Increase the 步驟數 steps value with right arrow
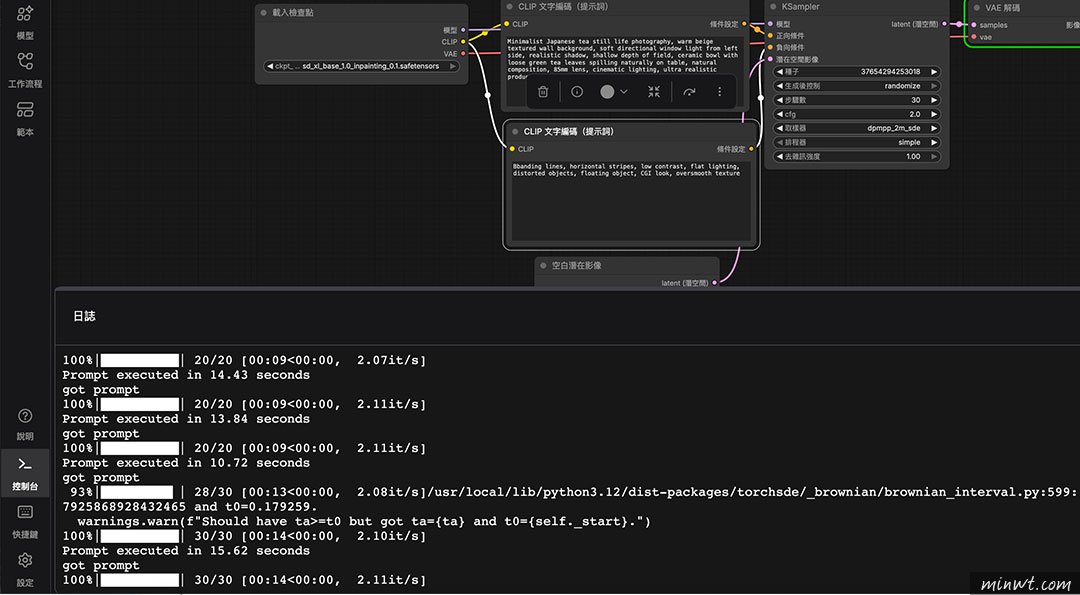Screen dimensions: 1080x595 click(x=935, y=100)
